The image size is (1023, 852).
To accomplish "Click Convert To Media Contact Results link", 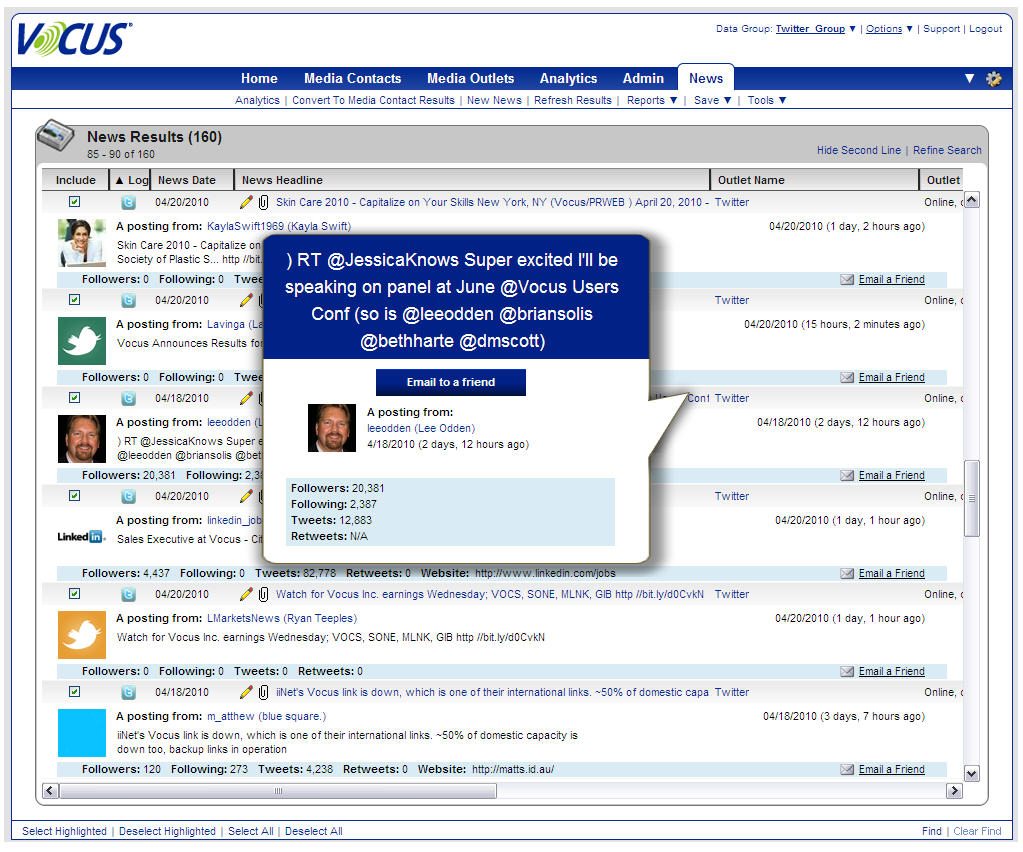I will [373, 100].
